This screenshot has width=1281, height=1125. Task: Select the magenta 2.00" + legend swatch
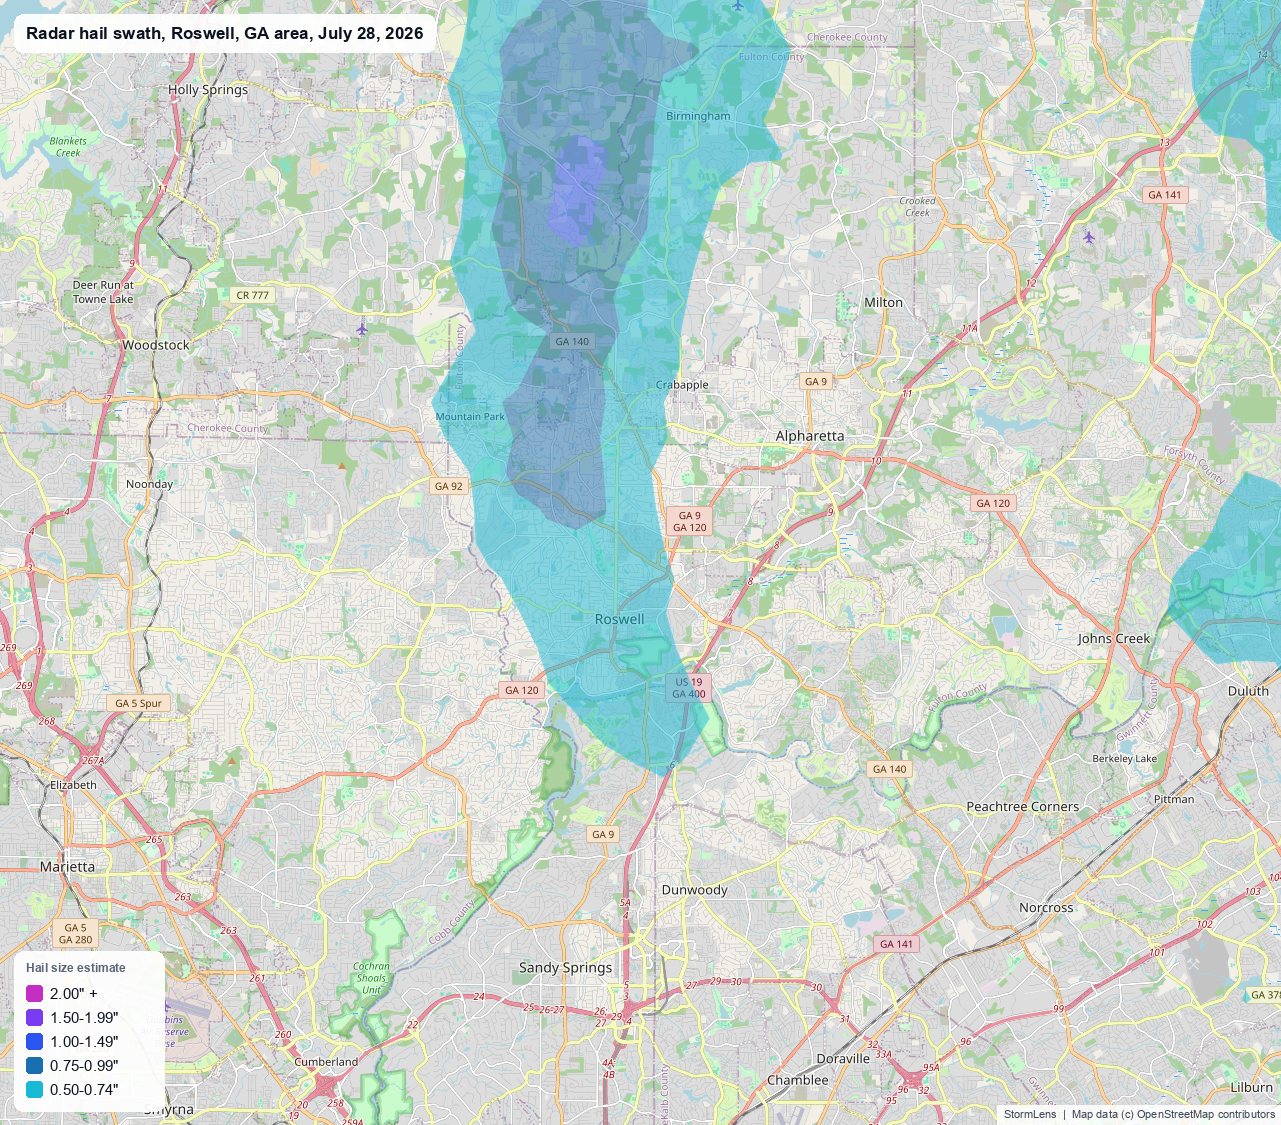pyautogui.click(x=34, y=993)
